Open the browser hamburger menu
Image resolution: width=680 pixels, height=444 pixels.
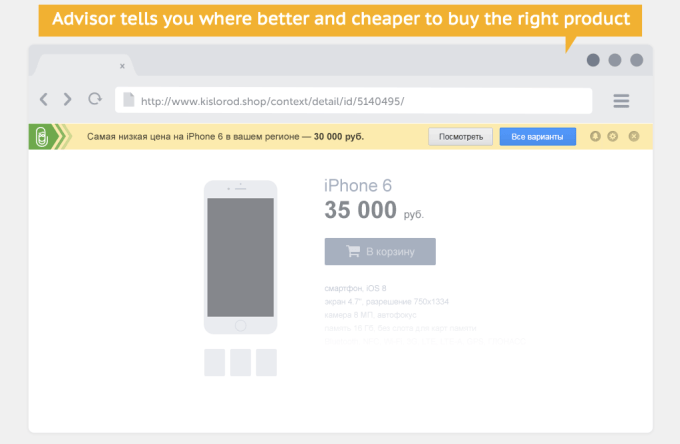621,101
